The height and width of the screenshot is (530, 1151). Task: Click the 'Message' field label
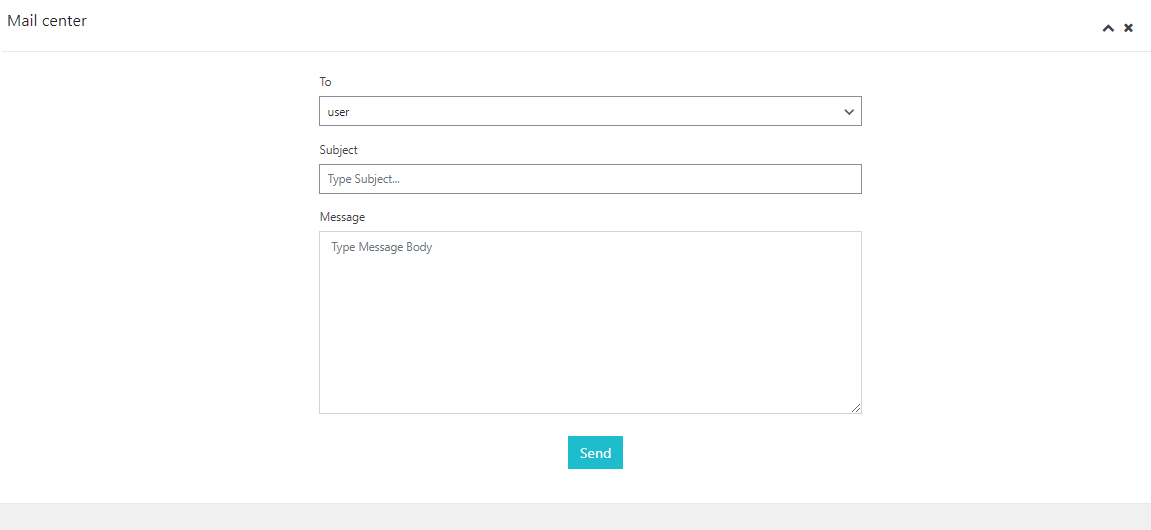pyautogui.click(x=342, y=217)
